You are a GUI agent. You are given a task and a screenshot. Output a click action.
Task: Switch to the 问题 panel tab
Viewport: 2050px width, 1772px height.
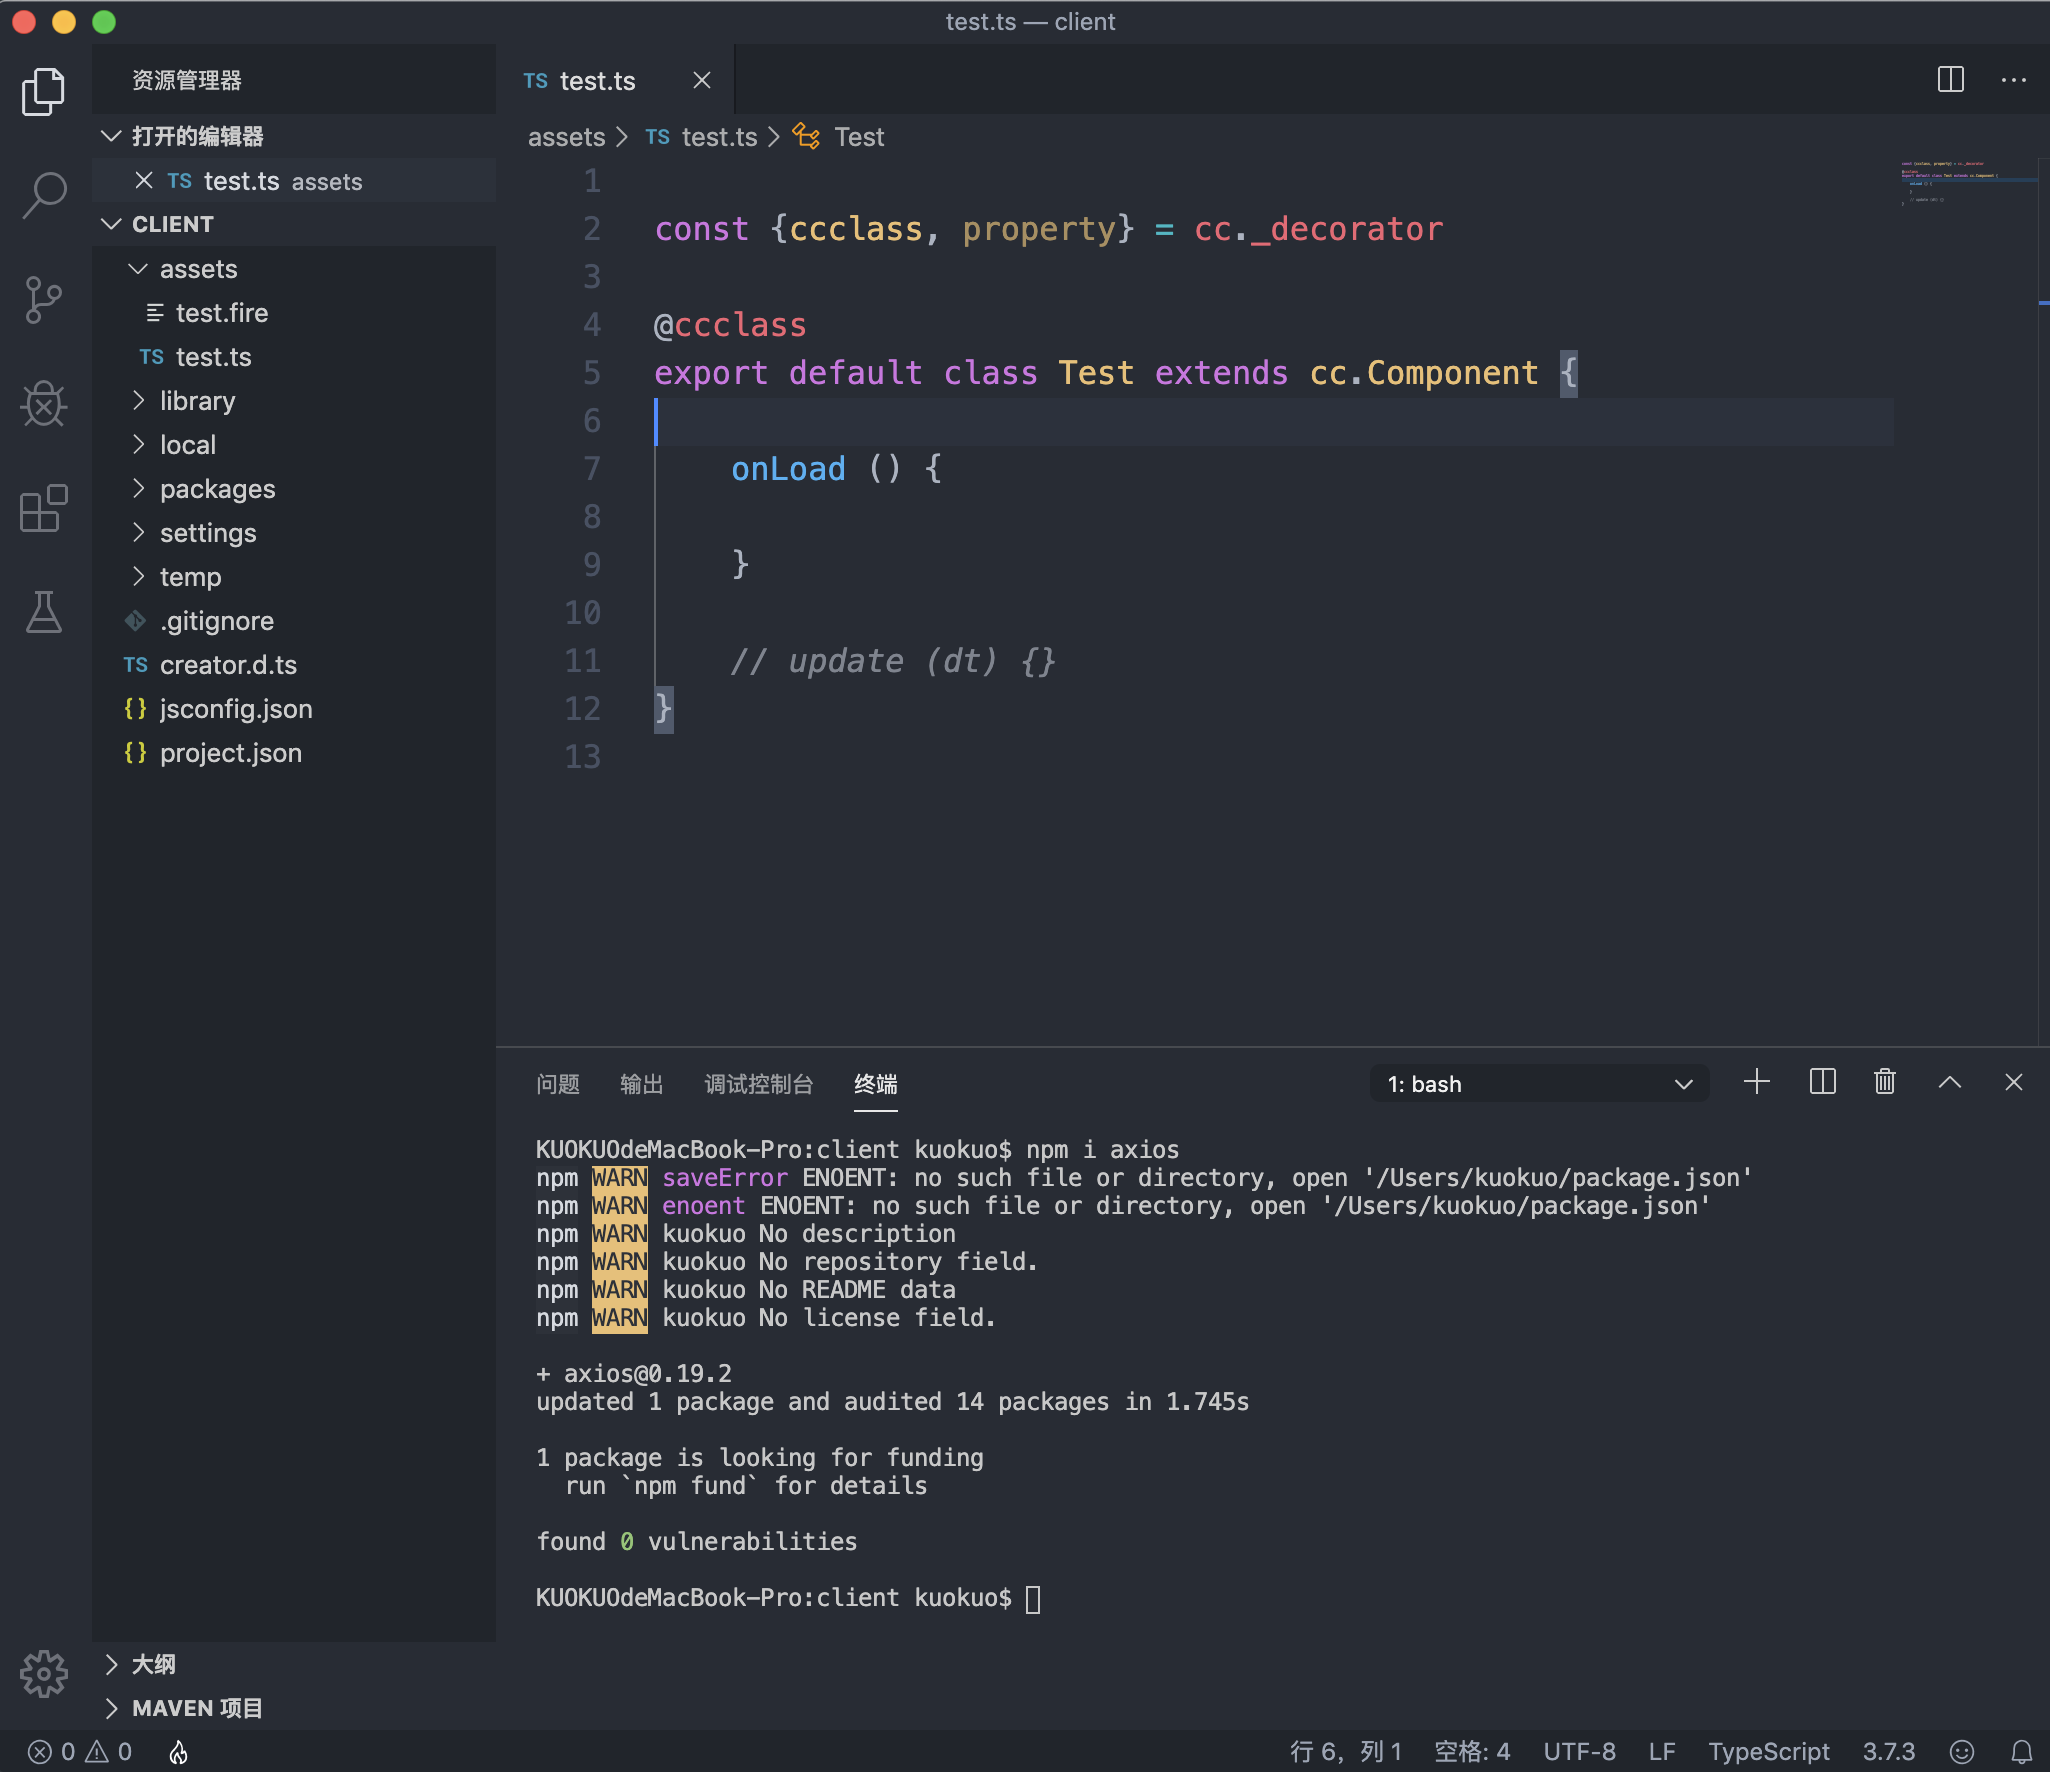pos(558,1084)
